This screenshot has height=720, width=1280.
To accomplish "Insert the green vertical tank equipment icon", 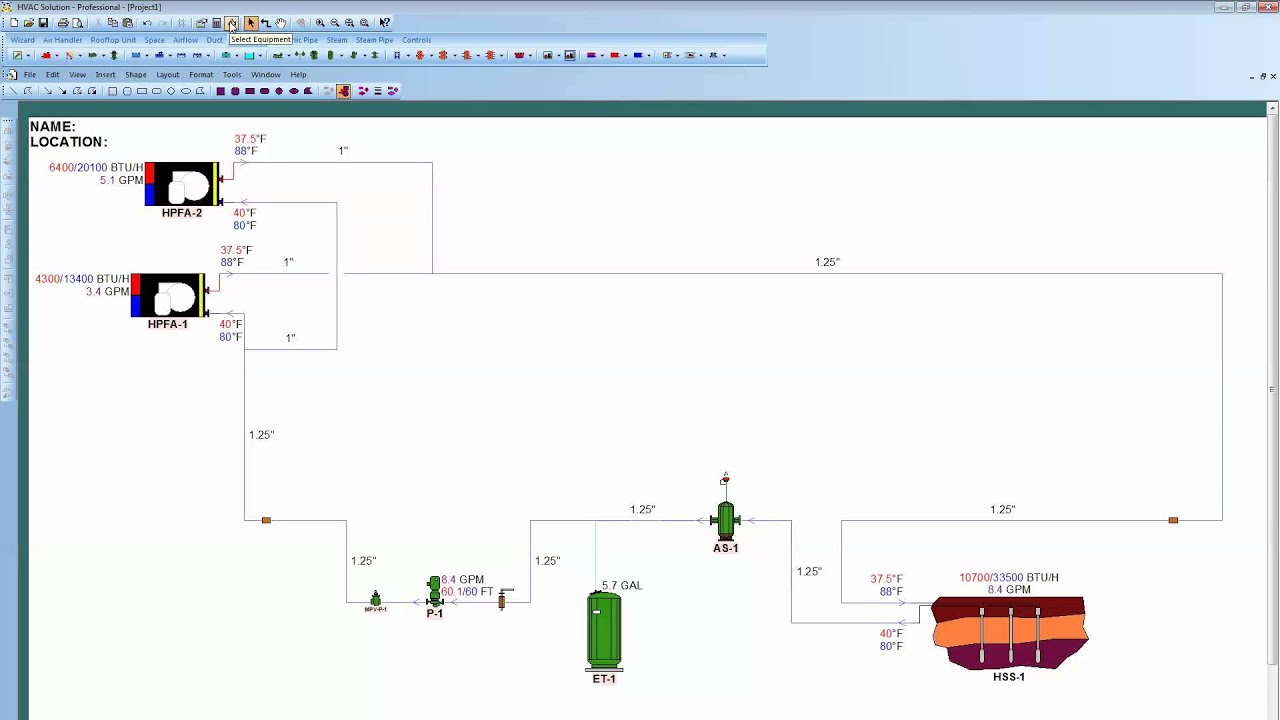I will coord(330,55).
